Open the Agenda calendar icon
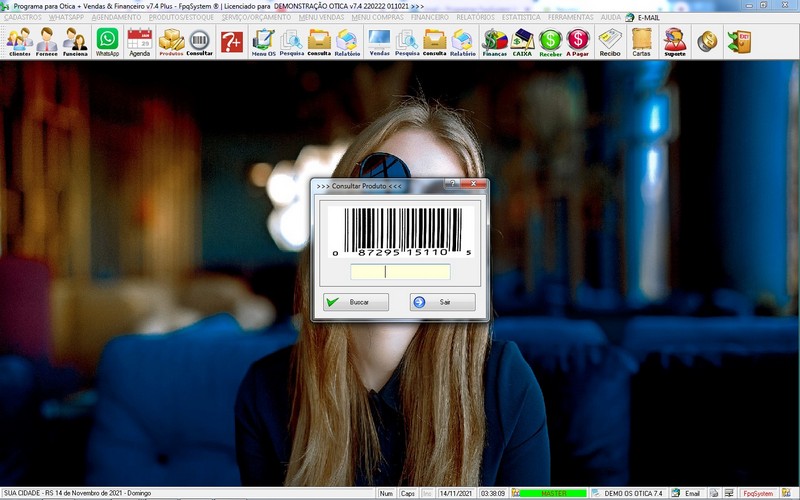The height and width of the screenshot is (500, 800). (x=140, y=41)
